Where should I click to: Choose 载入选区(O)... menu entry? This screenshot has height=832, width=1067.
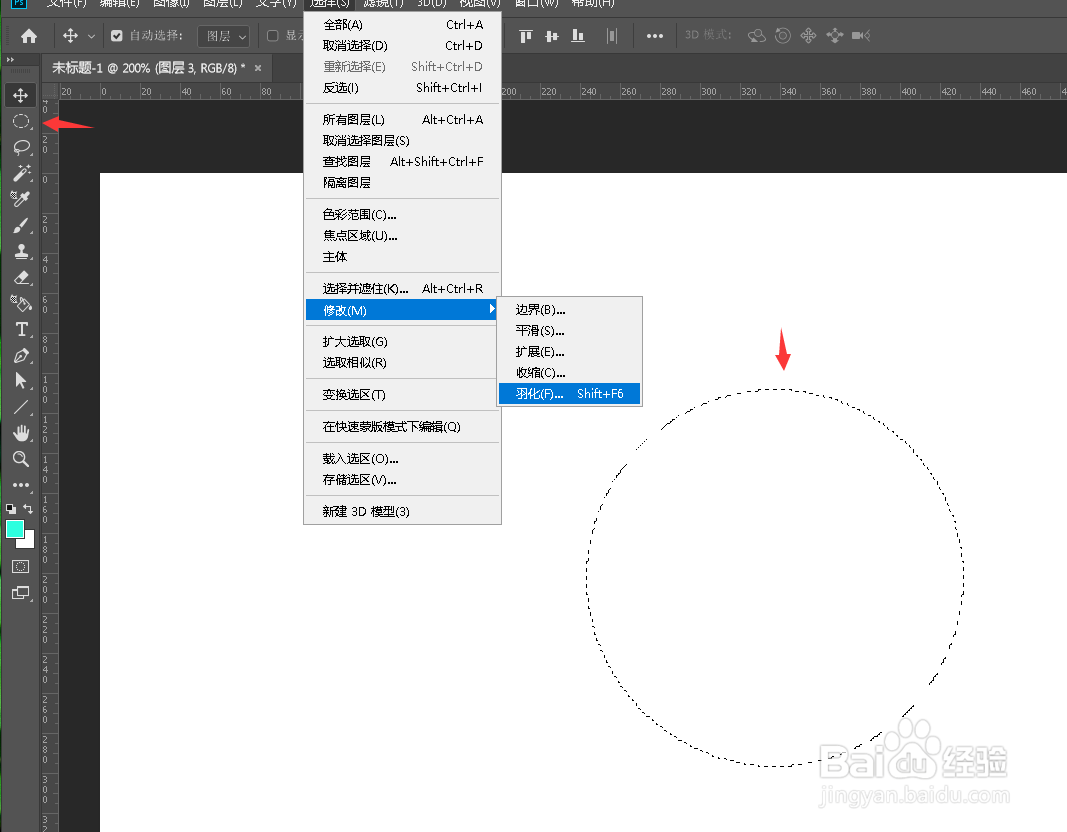[x=402, y=459]
